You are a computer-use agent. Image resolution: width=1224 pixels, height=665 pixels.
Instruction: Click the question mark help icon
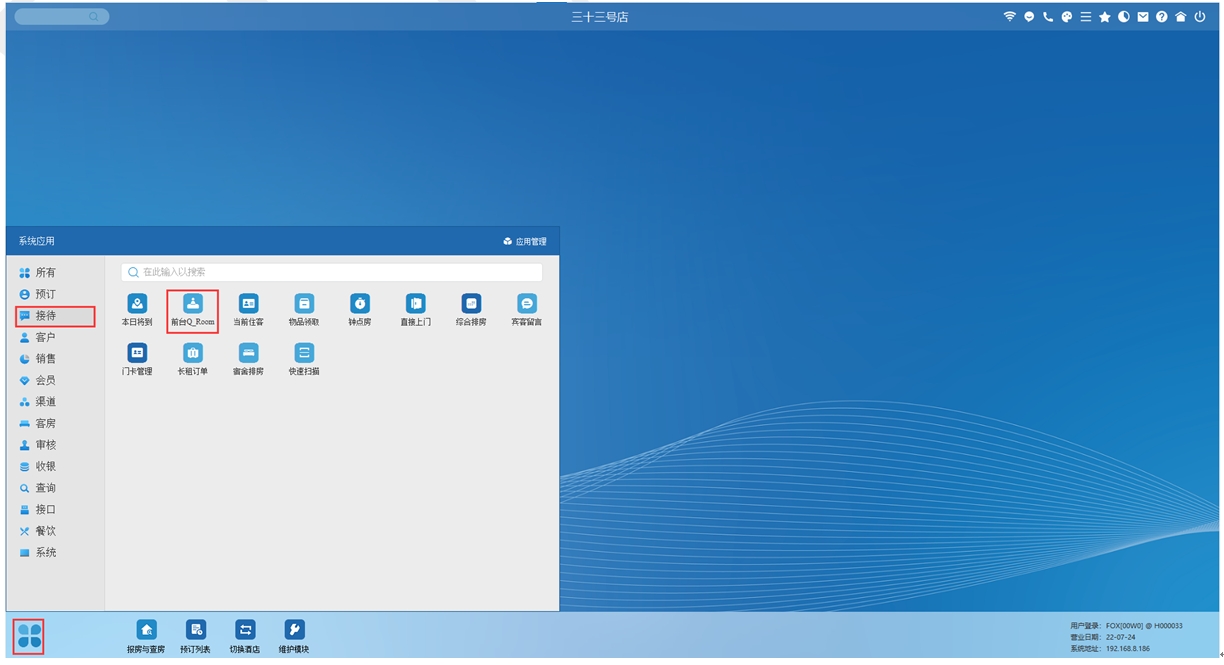1162,17
